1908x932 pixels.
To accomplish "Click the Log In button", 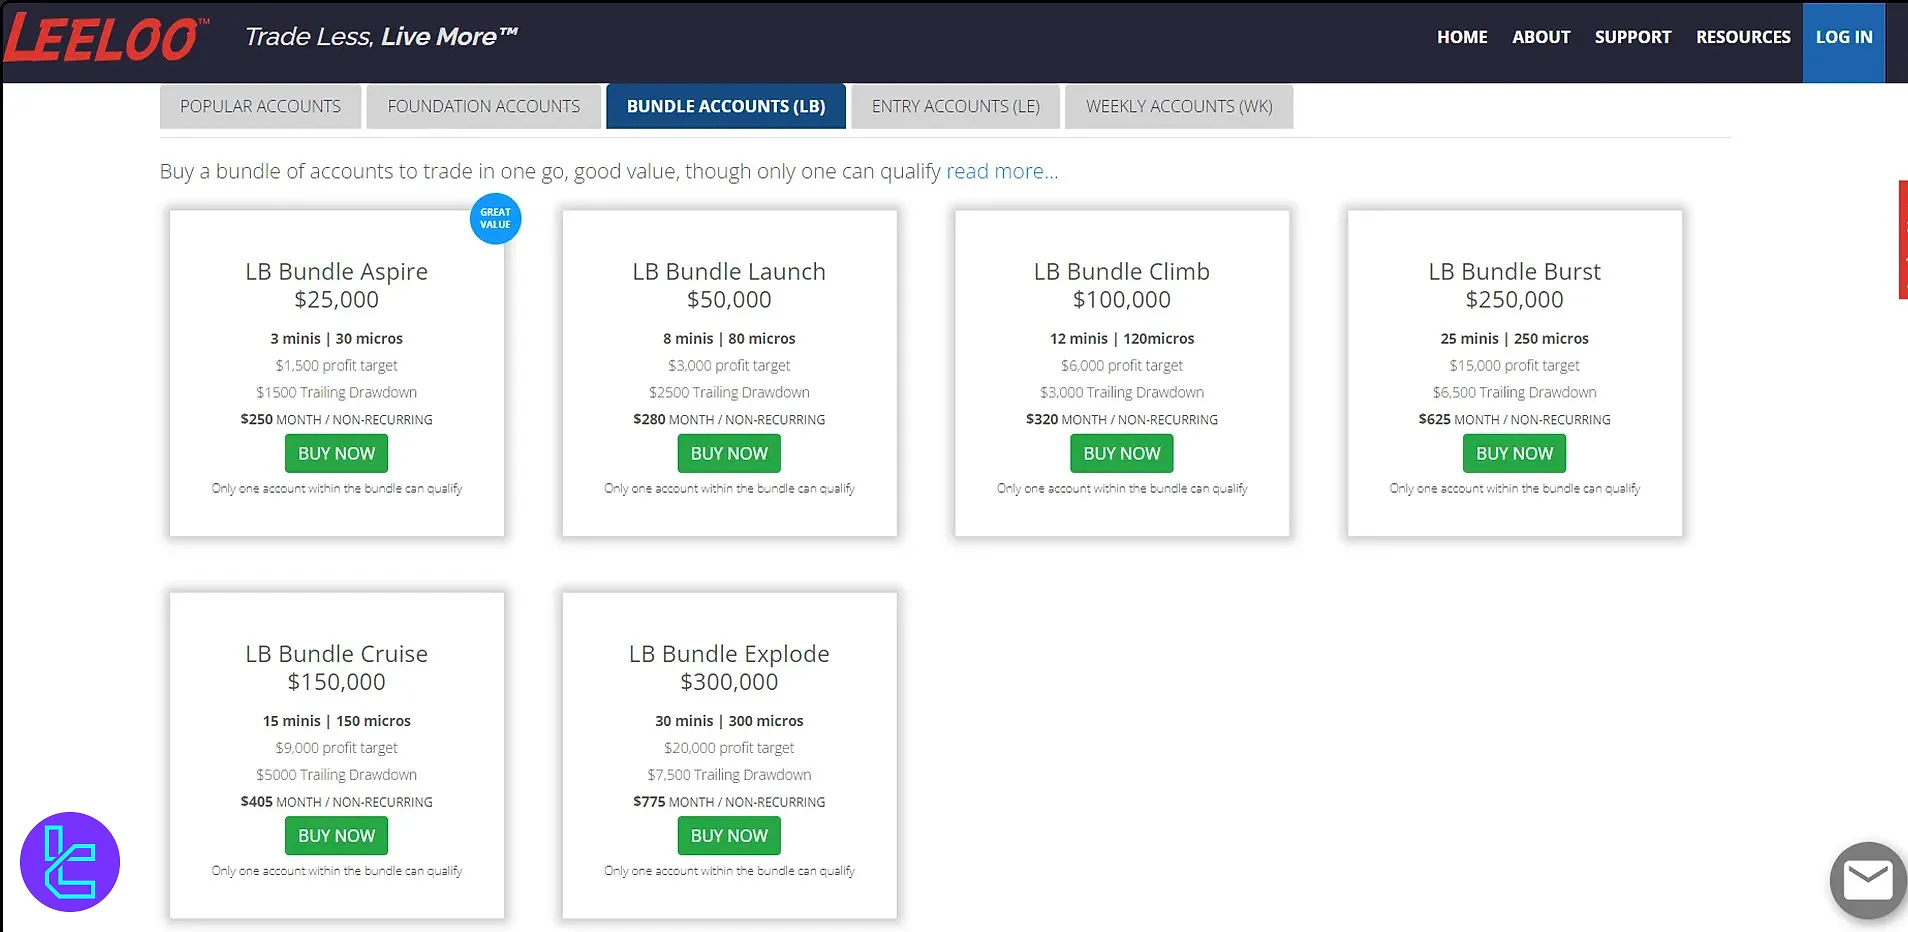I will click(1844, 37).
